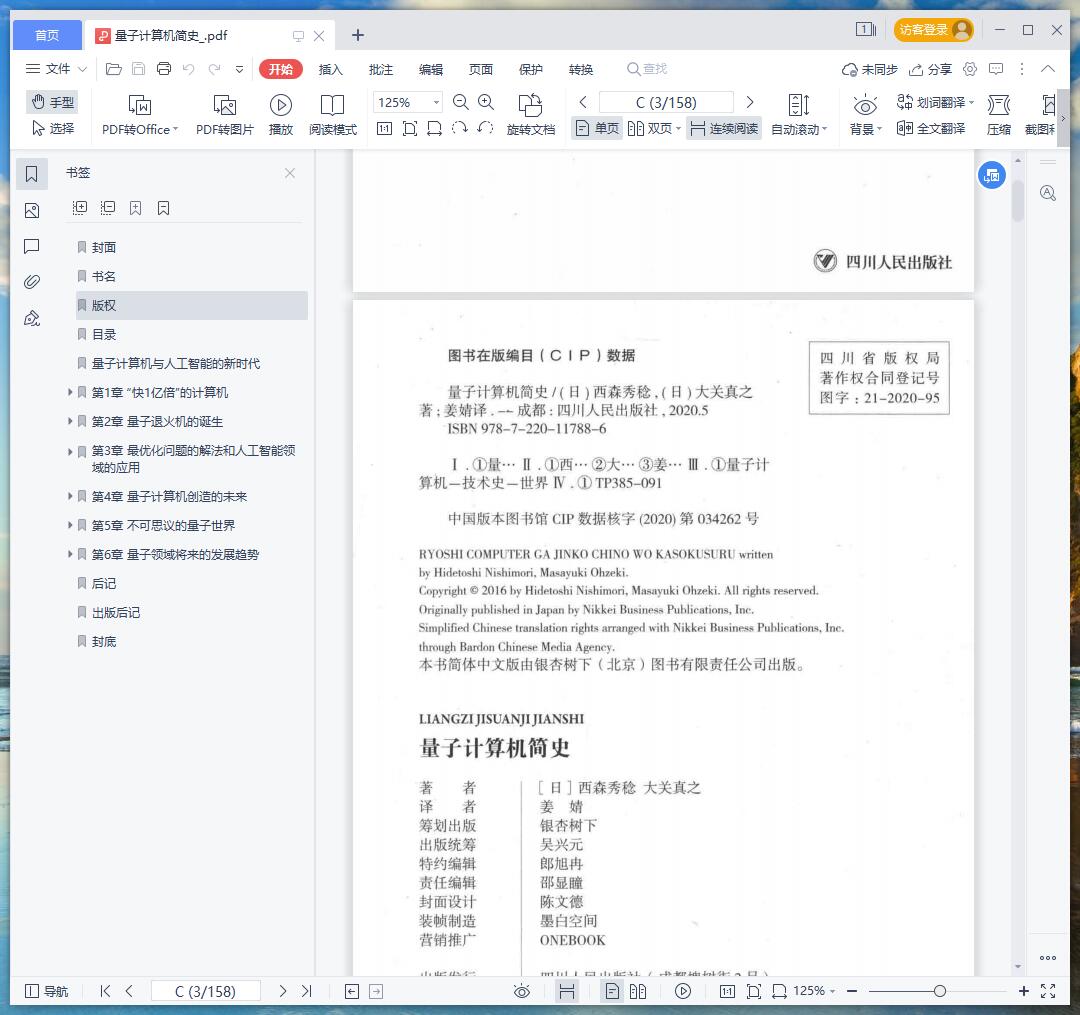Image resolution: width=1080 pixels, height=1015 pixels.
Task: Click the PDF转图片 icon
Action: [225, 114]
